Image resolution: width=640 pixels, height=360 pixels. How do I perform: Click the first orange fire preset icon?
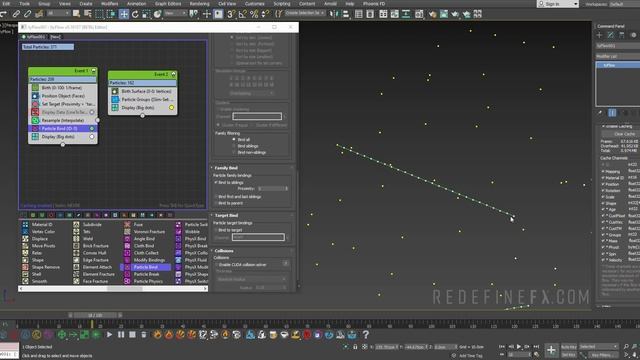point(157,335)
